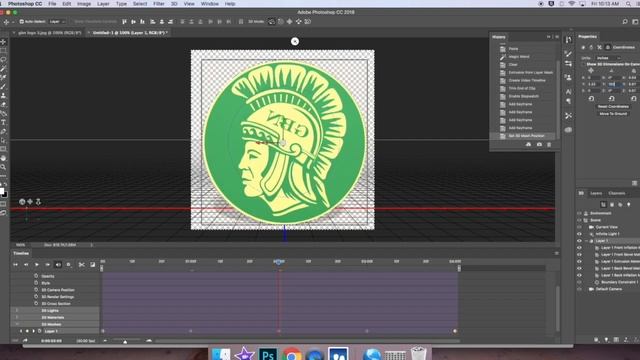Screen dimensions: 640x360
Task: Filter 3D panel by meshes icon
Action: [612, 204]
